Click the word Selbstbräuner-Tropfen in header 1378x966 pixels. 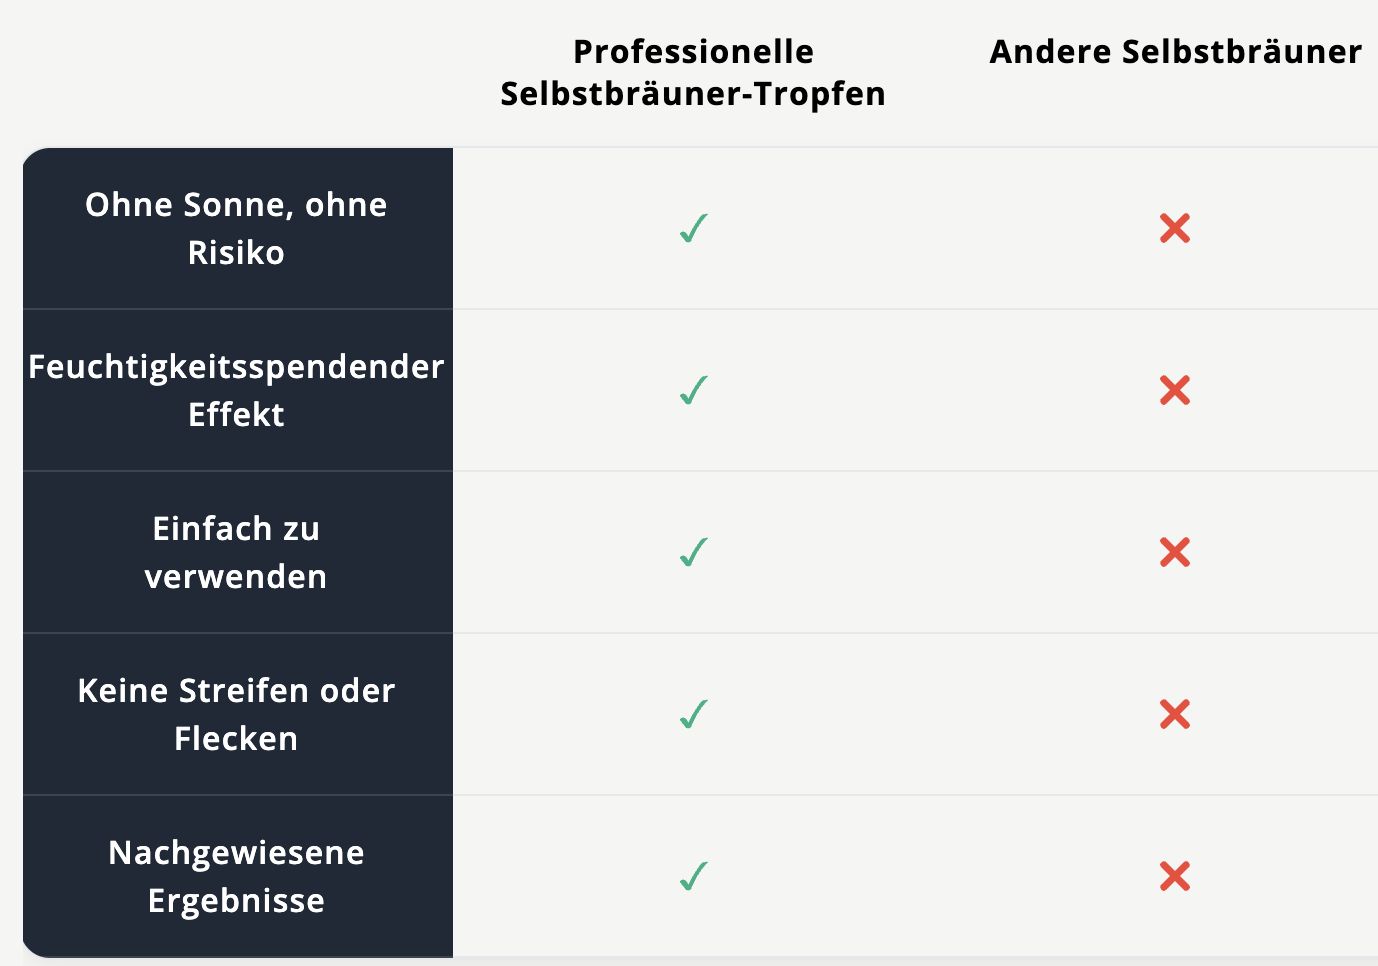[693, 94]
